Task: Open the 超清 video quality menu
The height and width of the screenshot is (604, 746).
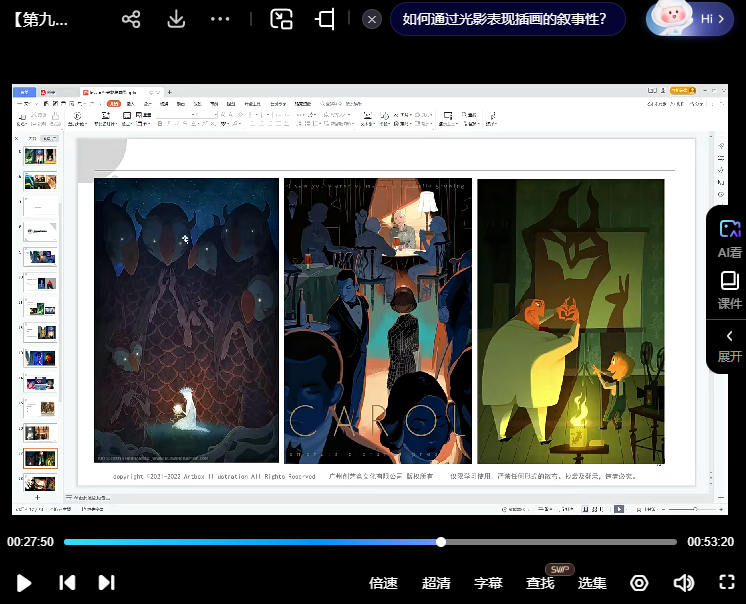Action: [436, 583]
